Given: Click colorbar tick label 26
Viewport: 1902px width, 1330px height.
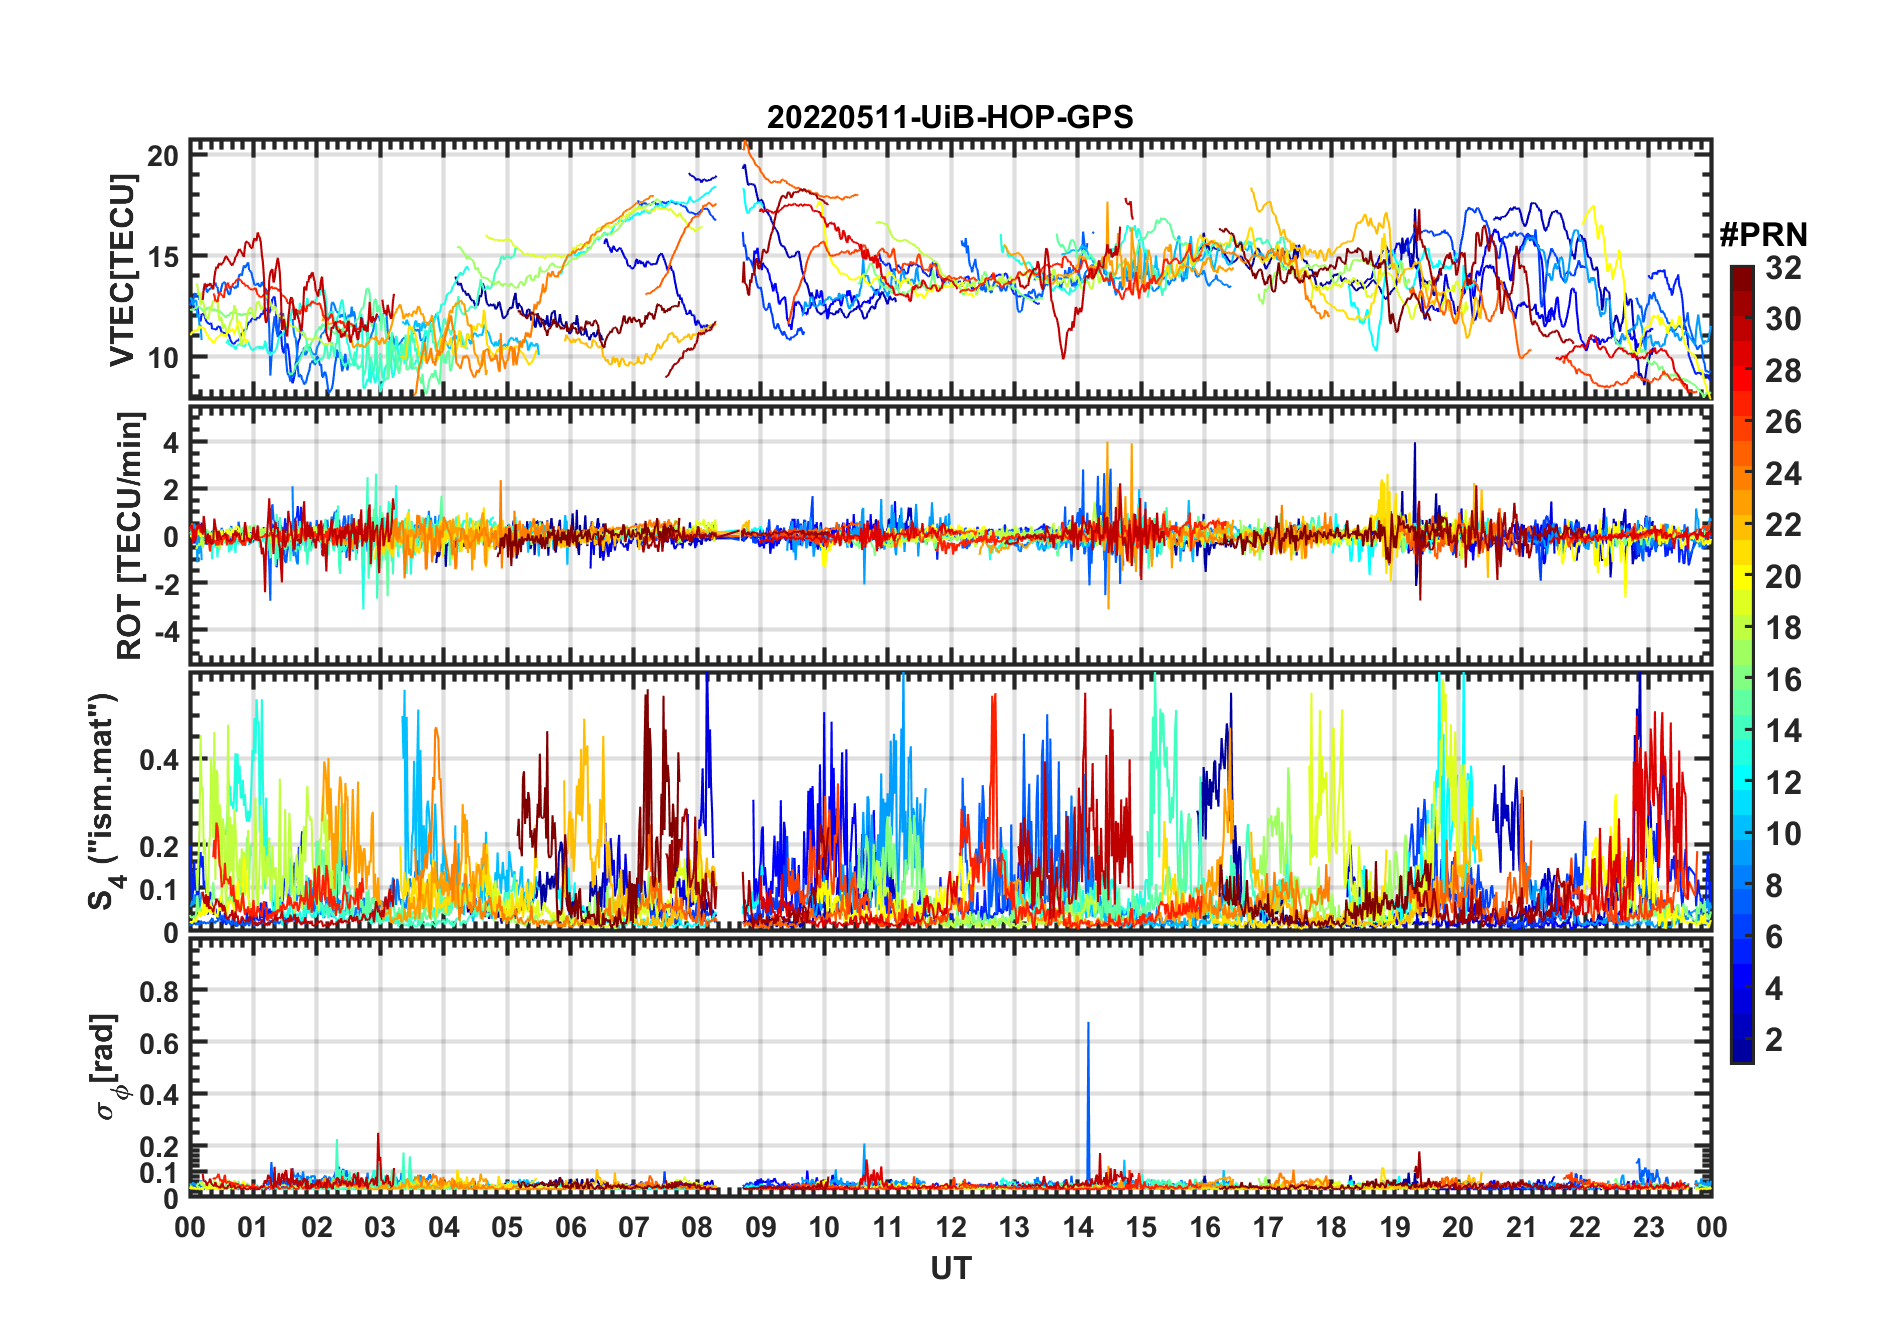Looking at the screenshot, I should point(1783,422).
